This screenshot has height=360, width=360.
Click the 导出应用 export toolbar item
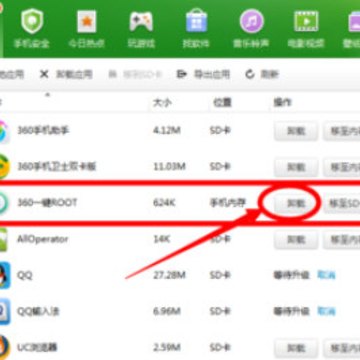coord(203,74)
